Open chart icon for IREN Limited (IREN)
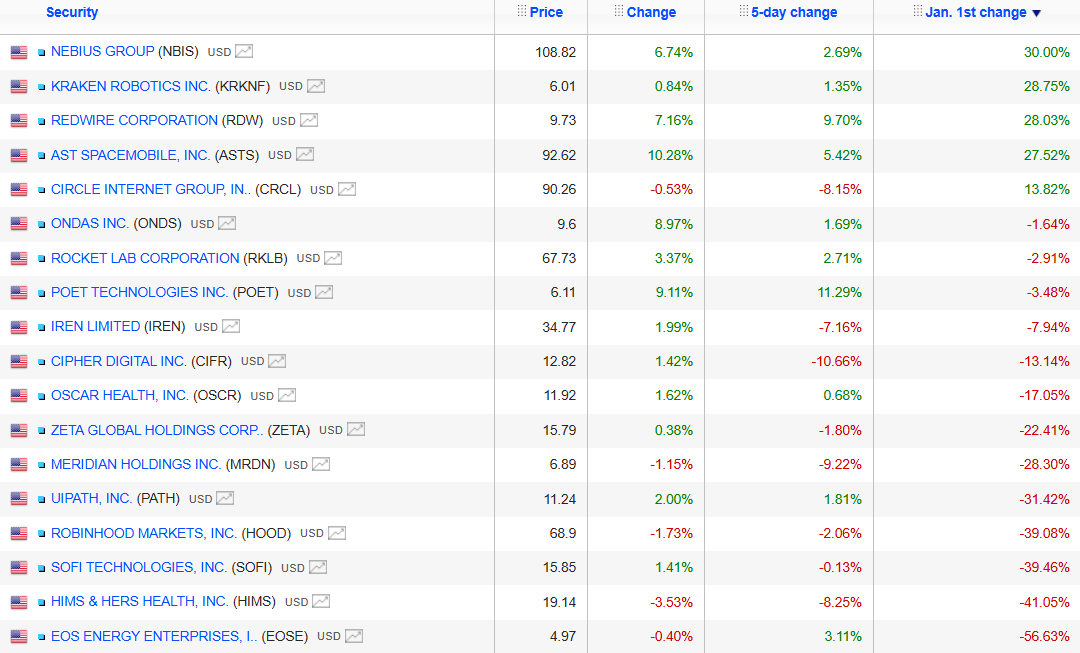The height and width of the screenshot is (653, 1080). coord(231,326)
